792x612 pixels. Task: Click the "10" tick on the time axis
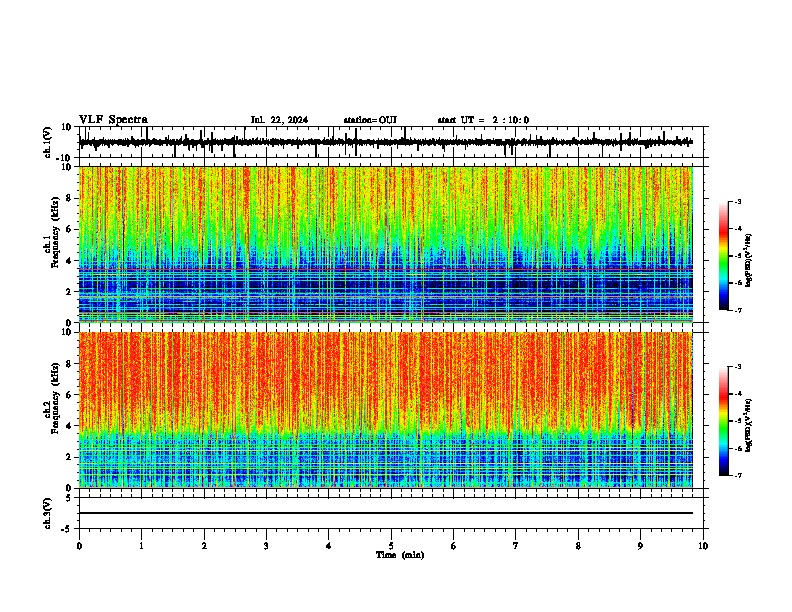[703, 546]
